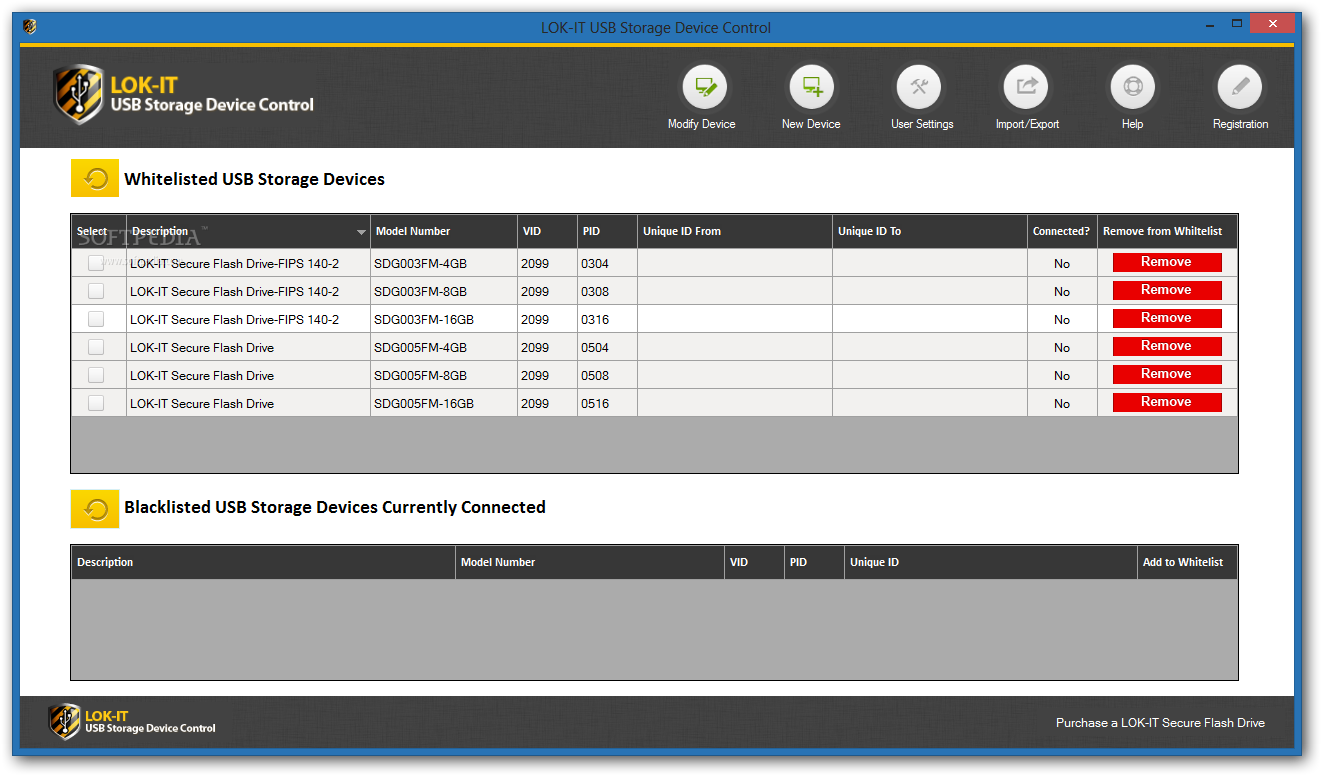Remove SDG003FM-8GB from whitelist
The width and height of the screenshot is (1322, 776).
pyautogui.click(x=1167, y=290)
